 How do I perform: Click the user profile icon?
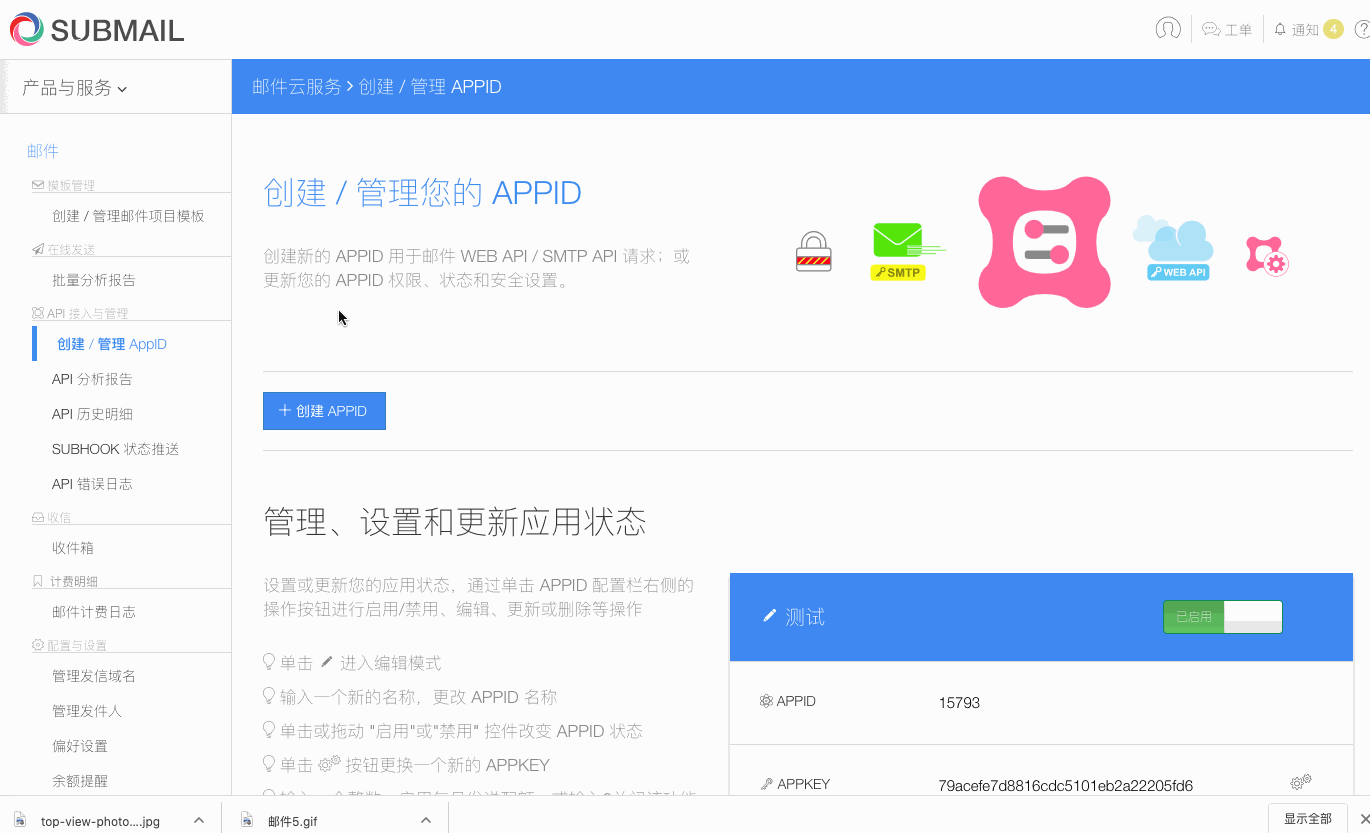[x=1166, y=29]
